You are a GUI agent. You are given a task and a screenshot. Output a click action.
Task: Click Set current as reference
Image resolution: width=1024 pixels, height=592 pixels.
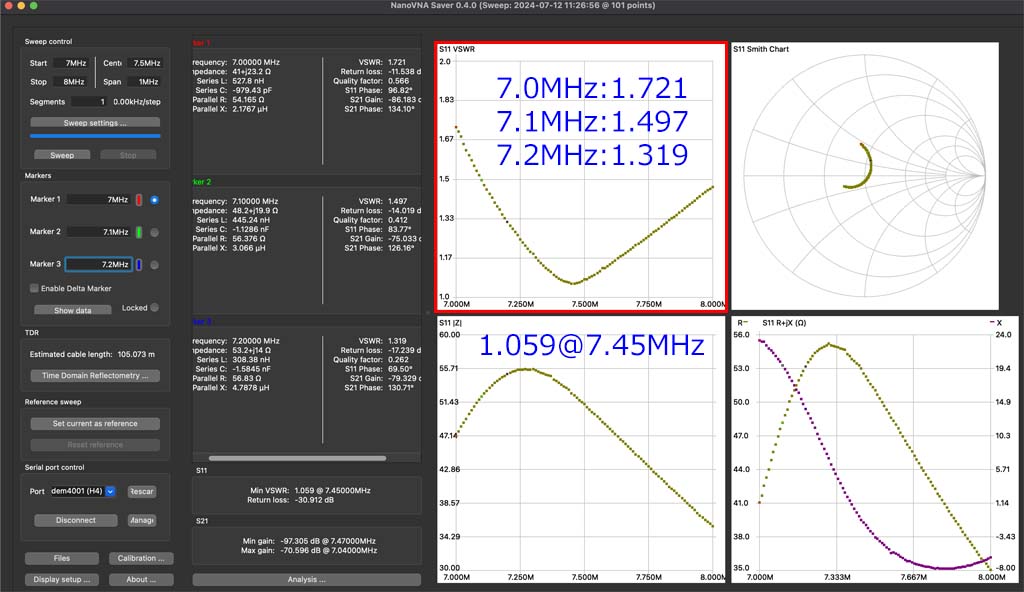(x=95, y=424)
